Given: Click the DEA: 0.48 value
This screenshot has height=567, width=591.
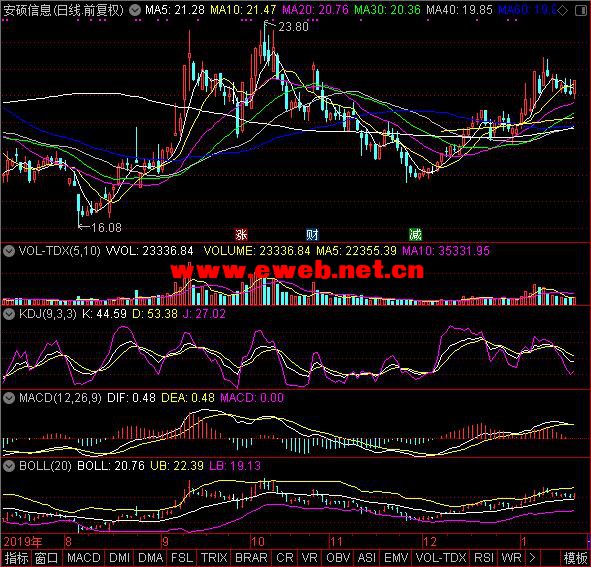Looking at the screenshot, I should (x=188, y=398).
